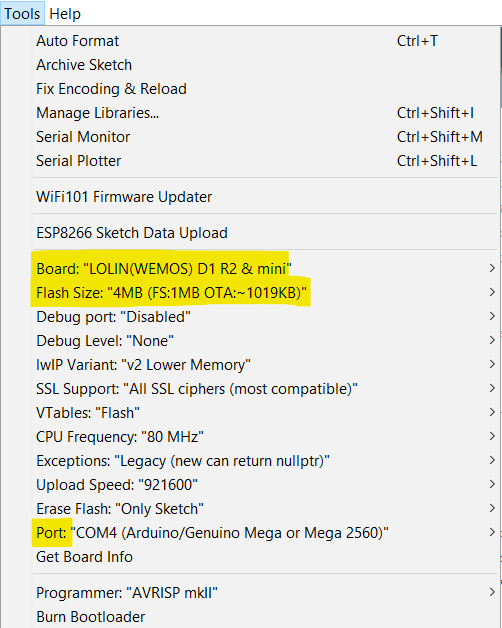Viewport: 502px width, 628px height.
Task: Click Fix Encoding & Reload
Action: pos(265,89)
